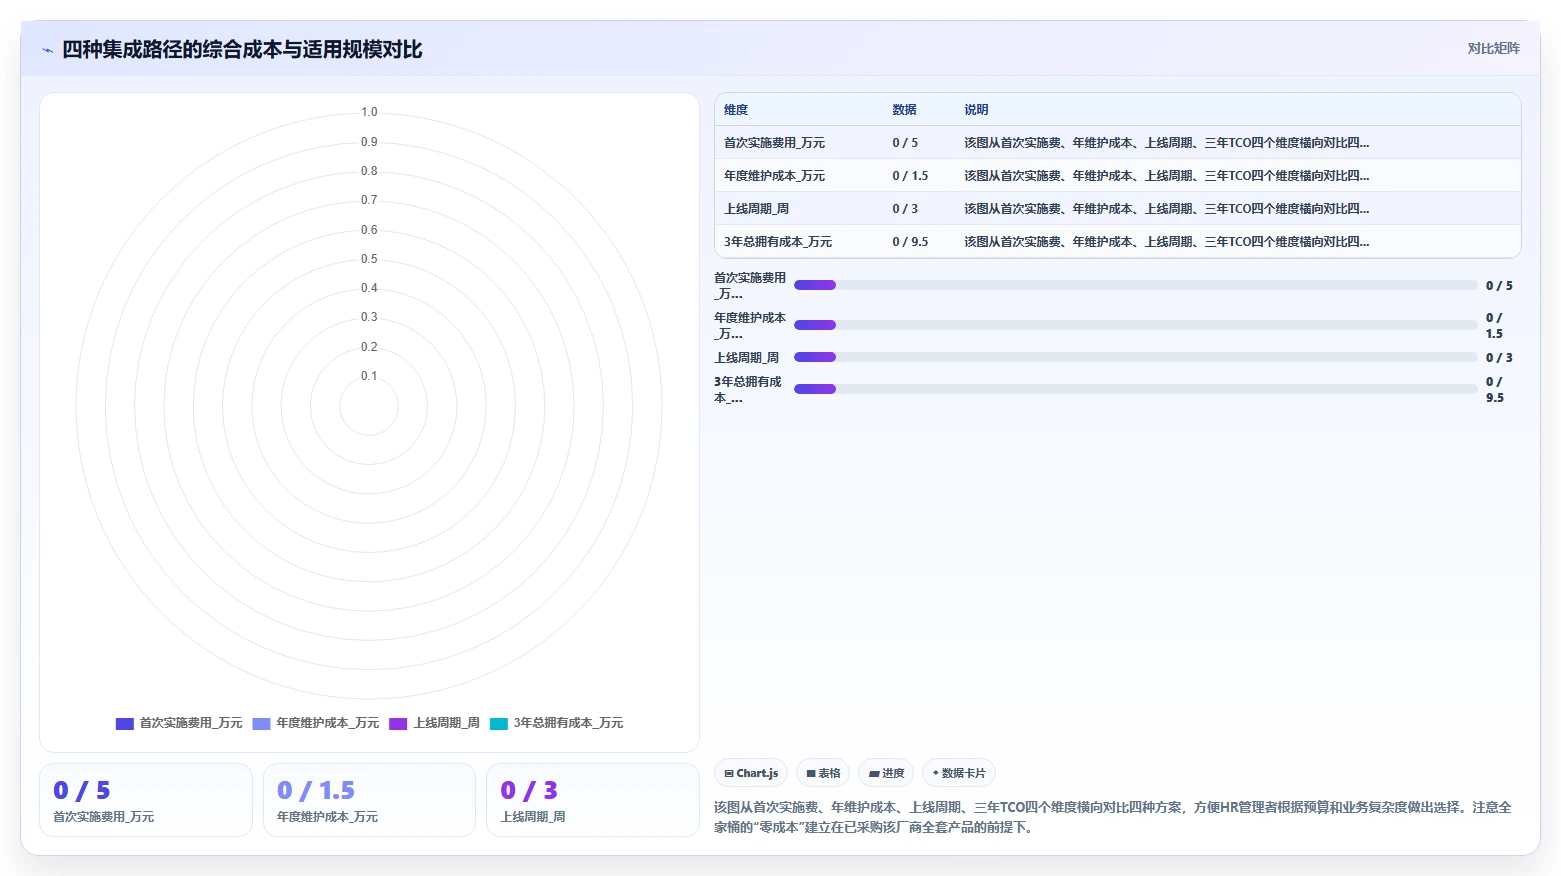1561x876 pixels.
Task: Open the 0 / 3 上线周期_周 stat card
Action: pyautogui.click(x=592, y=800)
